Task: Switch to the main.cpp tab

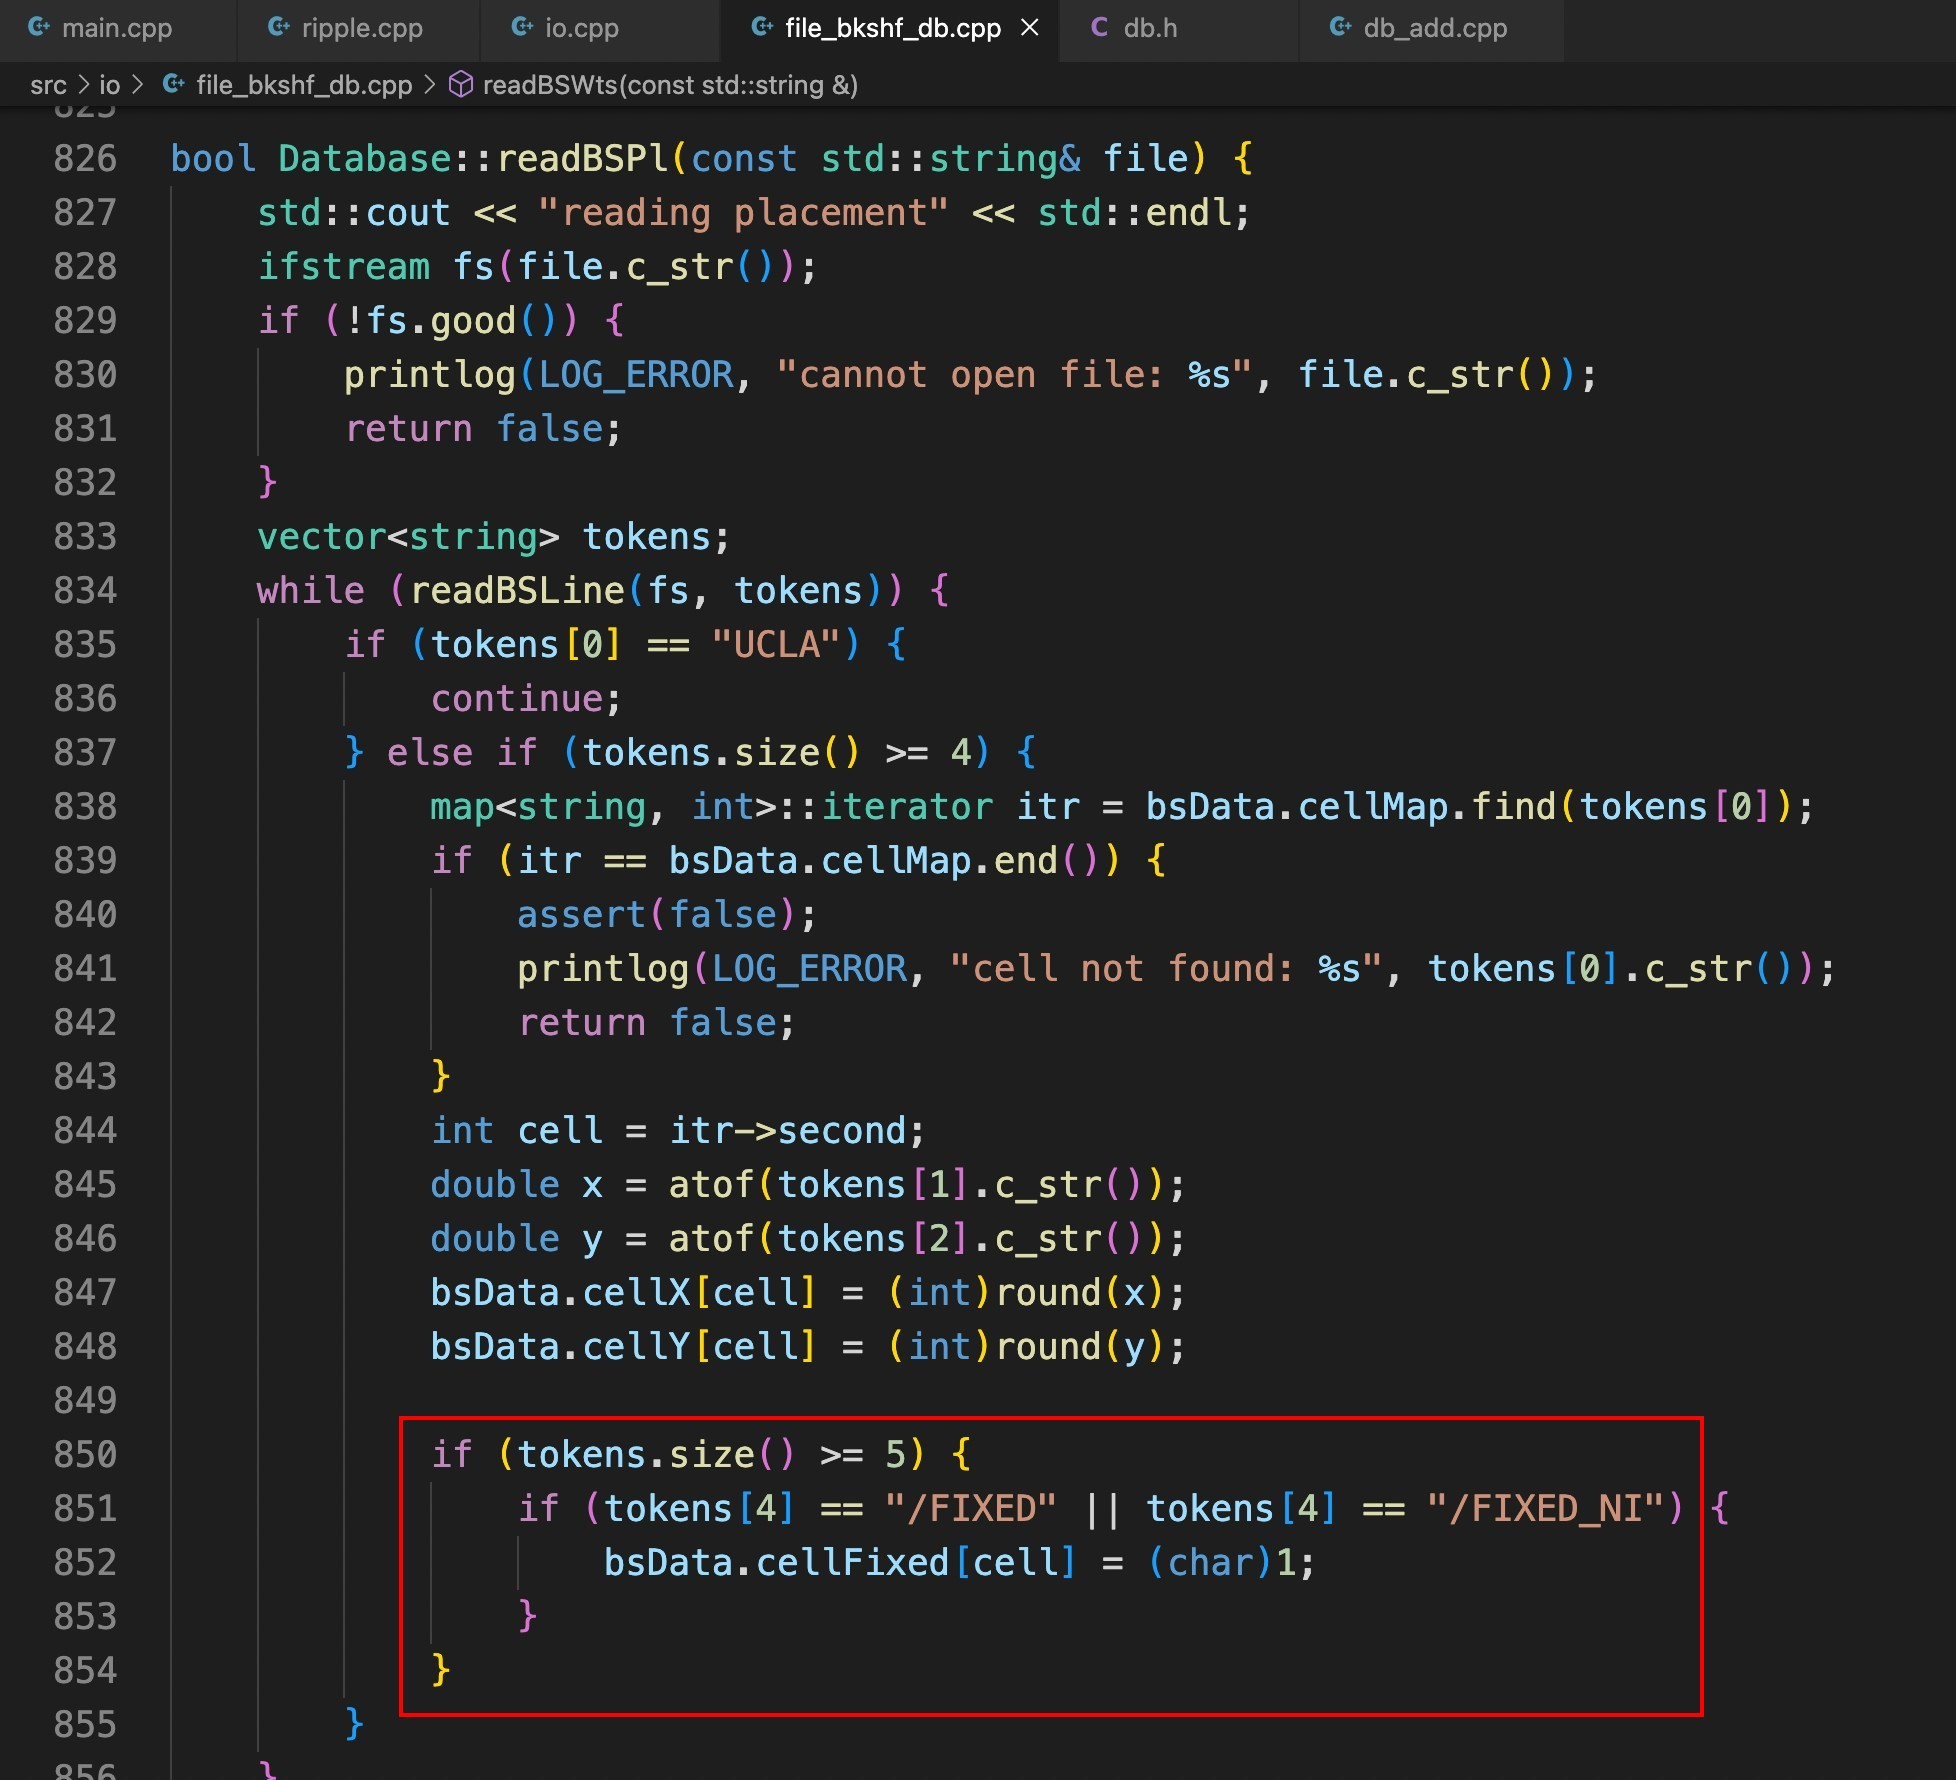Action: (115, 28)
